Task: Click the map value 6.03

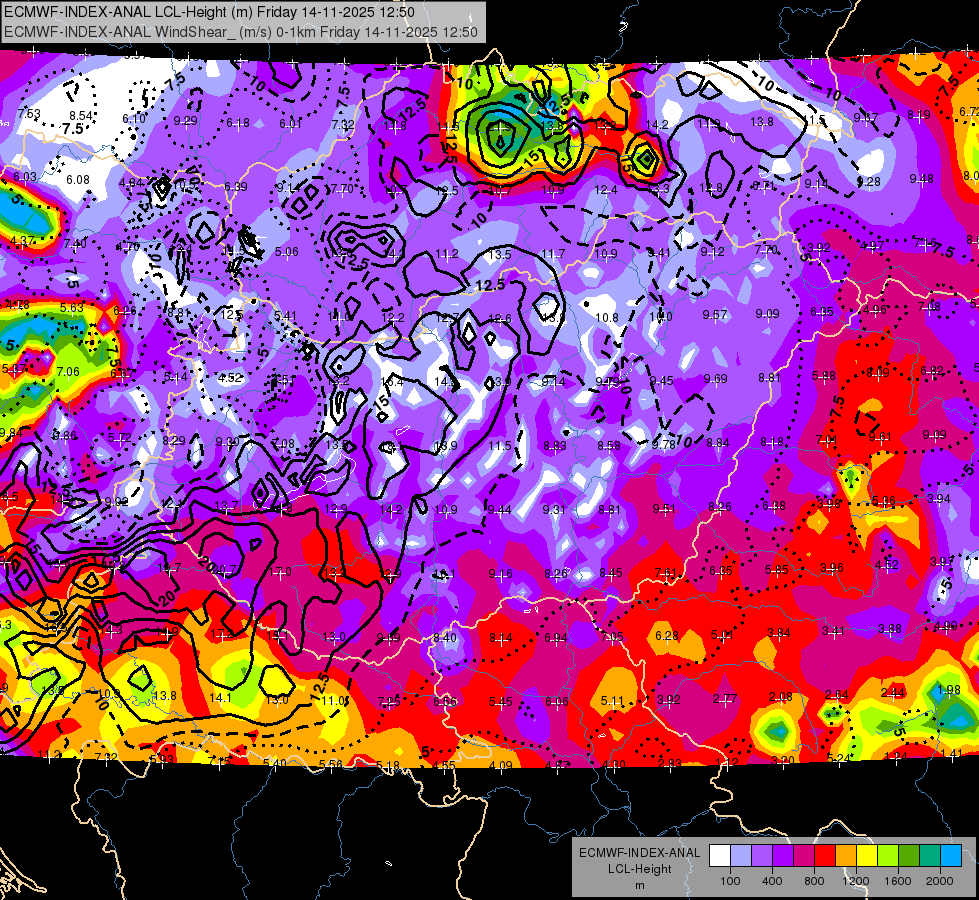Action: (25, 177)
